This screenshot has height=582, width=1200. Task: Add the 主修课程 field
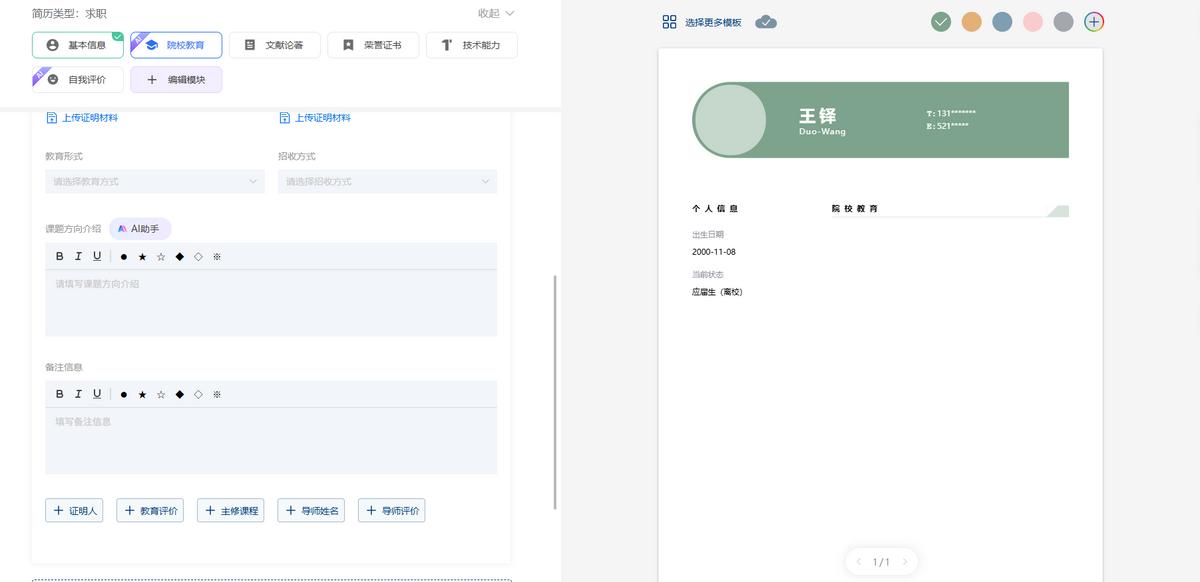[x=231, y=511]
